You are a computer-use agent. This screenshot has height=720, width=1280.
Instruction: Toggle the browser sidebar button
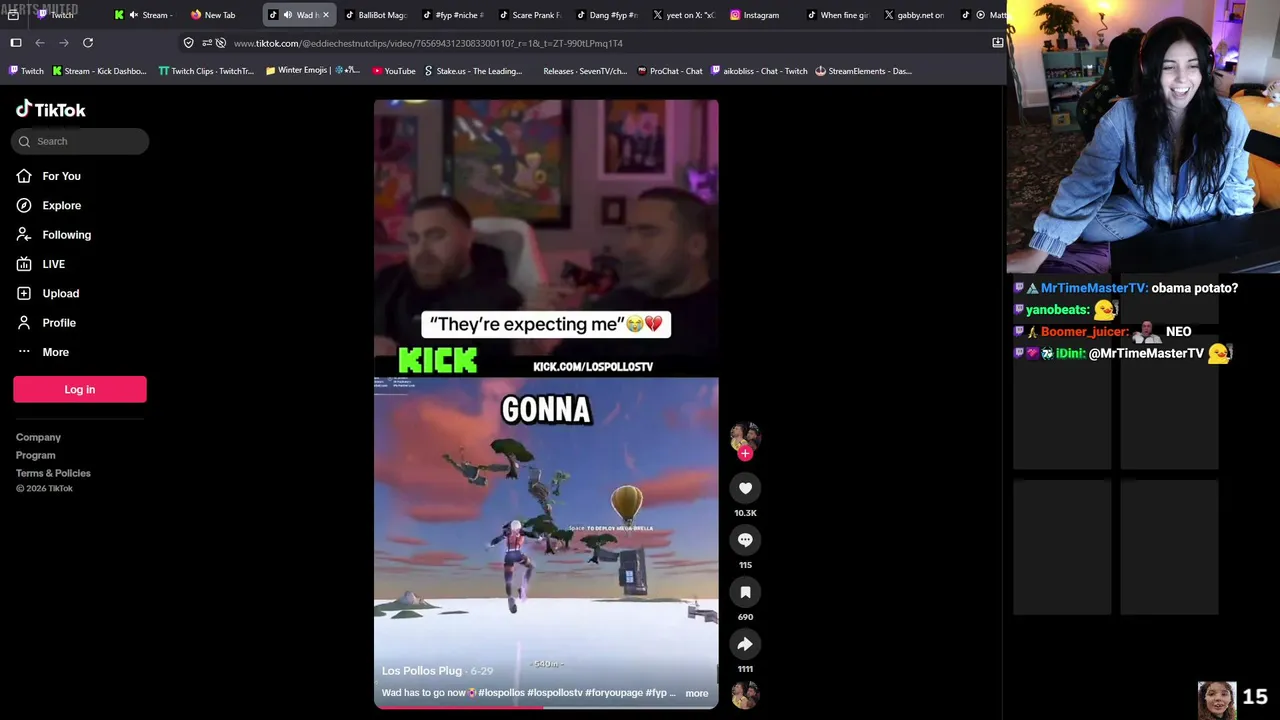tap(16, 43)
